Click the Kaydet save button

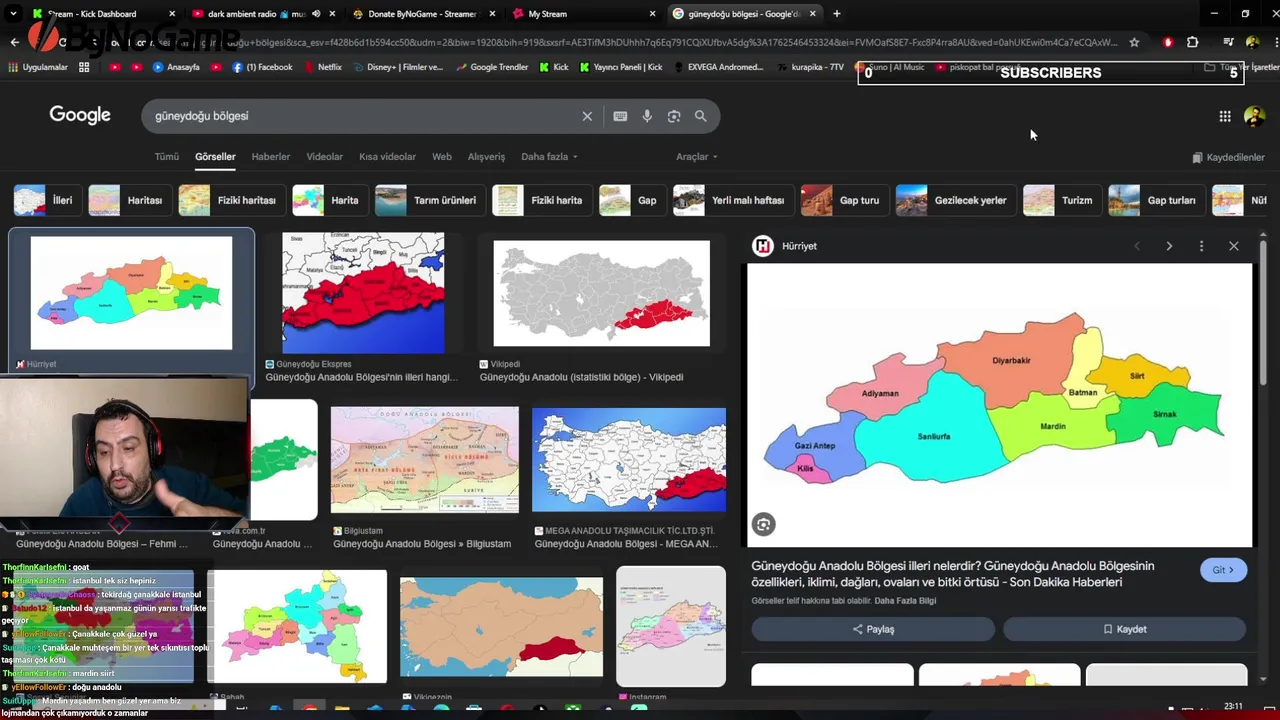point(1124,629)
